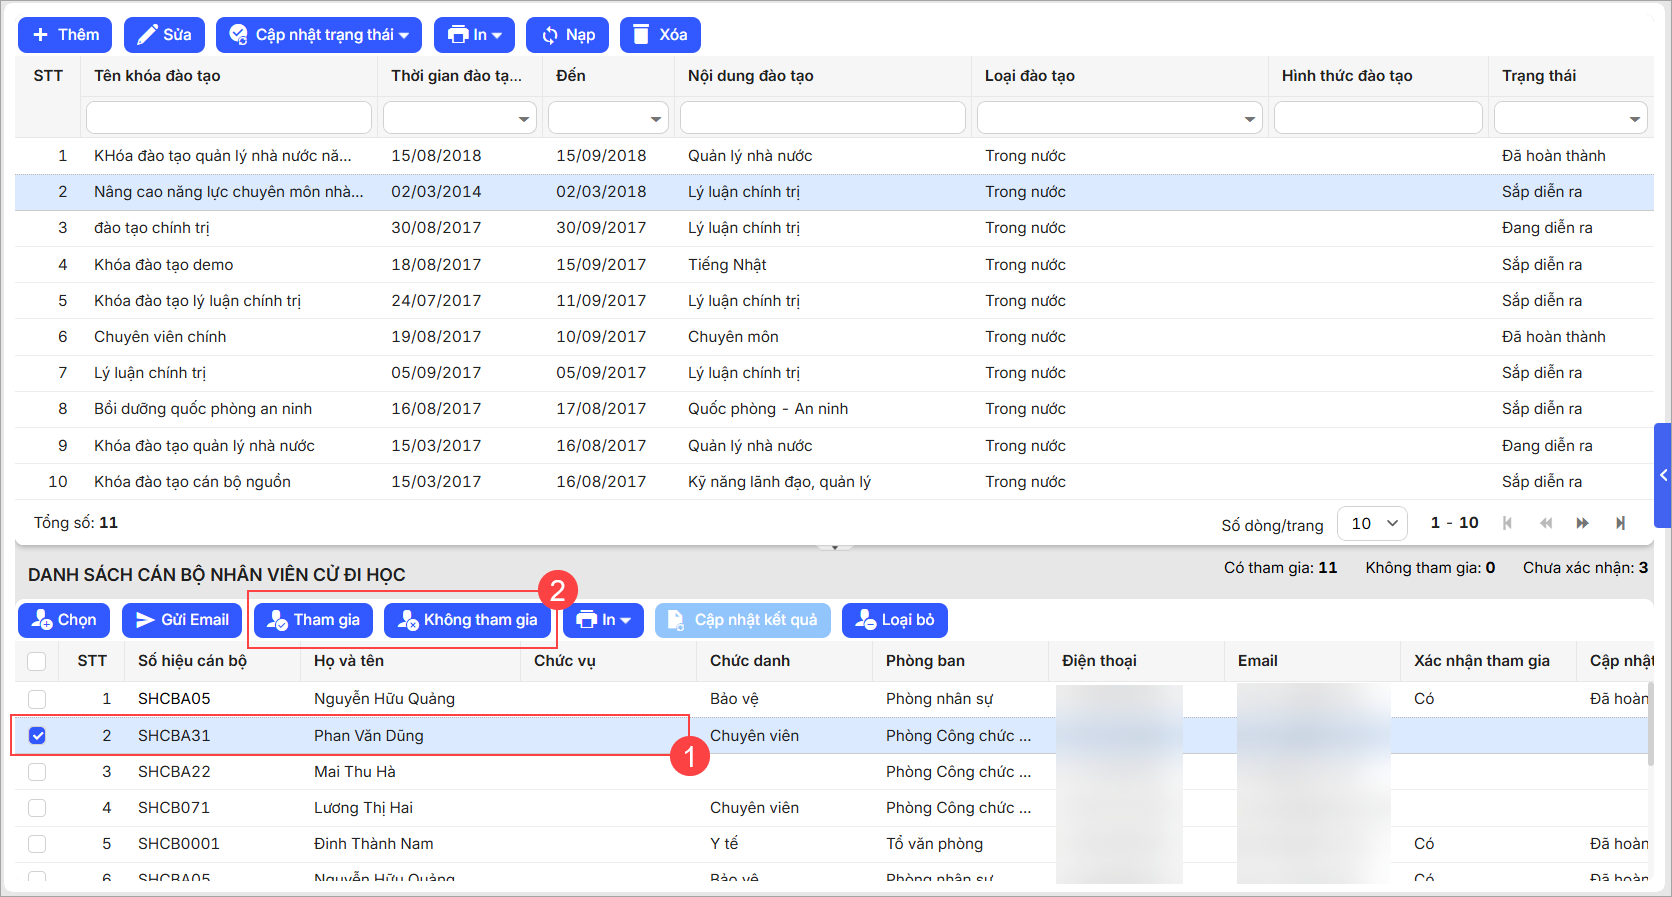The height and width of the screenshot is (897, 1672).
Task: Toggle the select-all checkbox in header
Action: coord(37,661)
